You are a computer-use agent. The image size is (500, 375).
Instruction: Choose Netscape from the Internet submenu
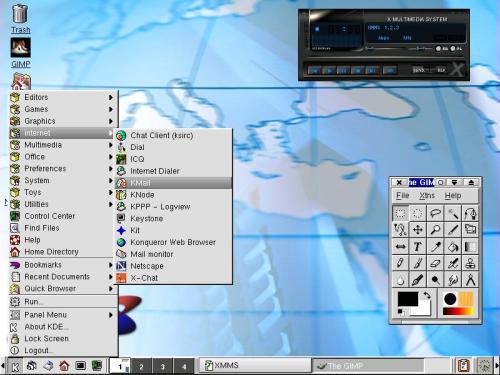(x=173, y=266)
